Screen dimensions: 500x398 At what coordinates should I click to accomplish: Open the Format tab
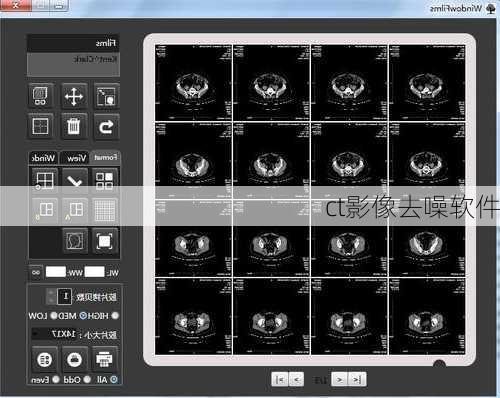point(105,158)
